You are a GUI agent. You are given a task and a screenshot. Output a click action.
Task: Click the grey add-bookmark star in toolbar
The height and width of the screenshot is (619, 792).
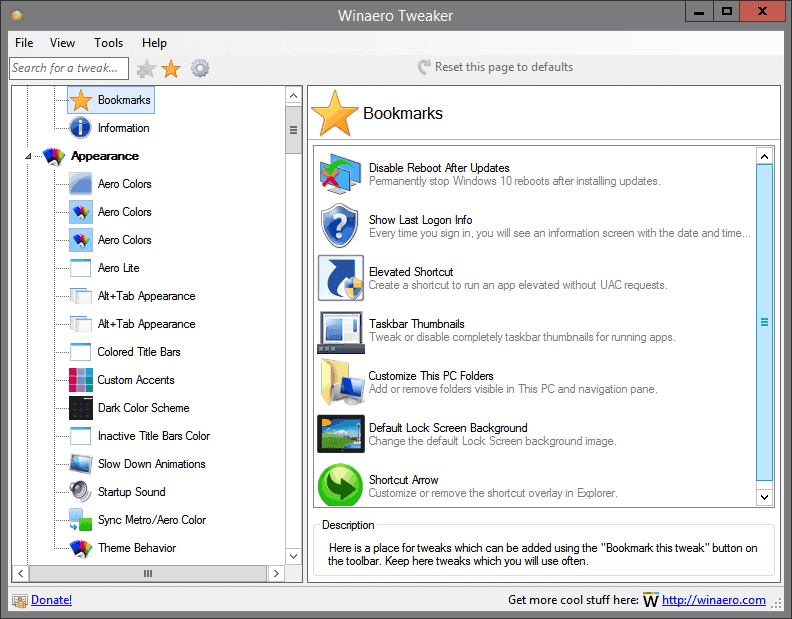pos(146,69)
